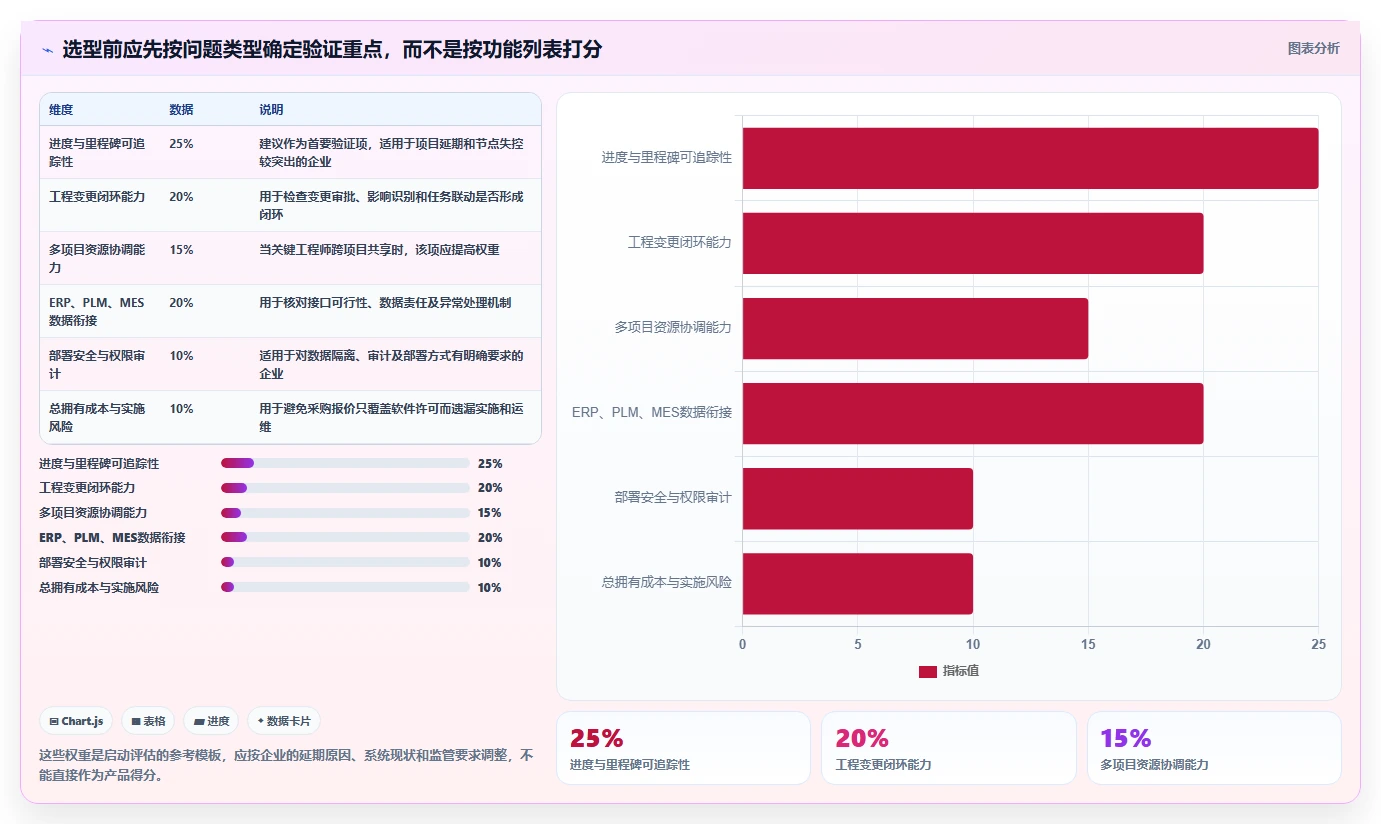The width and height of the screenshot is (1381, 824).
Task: Click the x-axis tick 10
Action: tap(972, 645)
